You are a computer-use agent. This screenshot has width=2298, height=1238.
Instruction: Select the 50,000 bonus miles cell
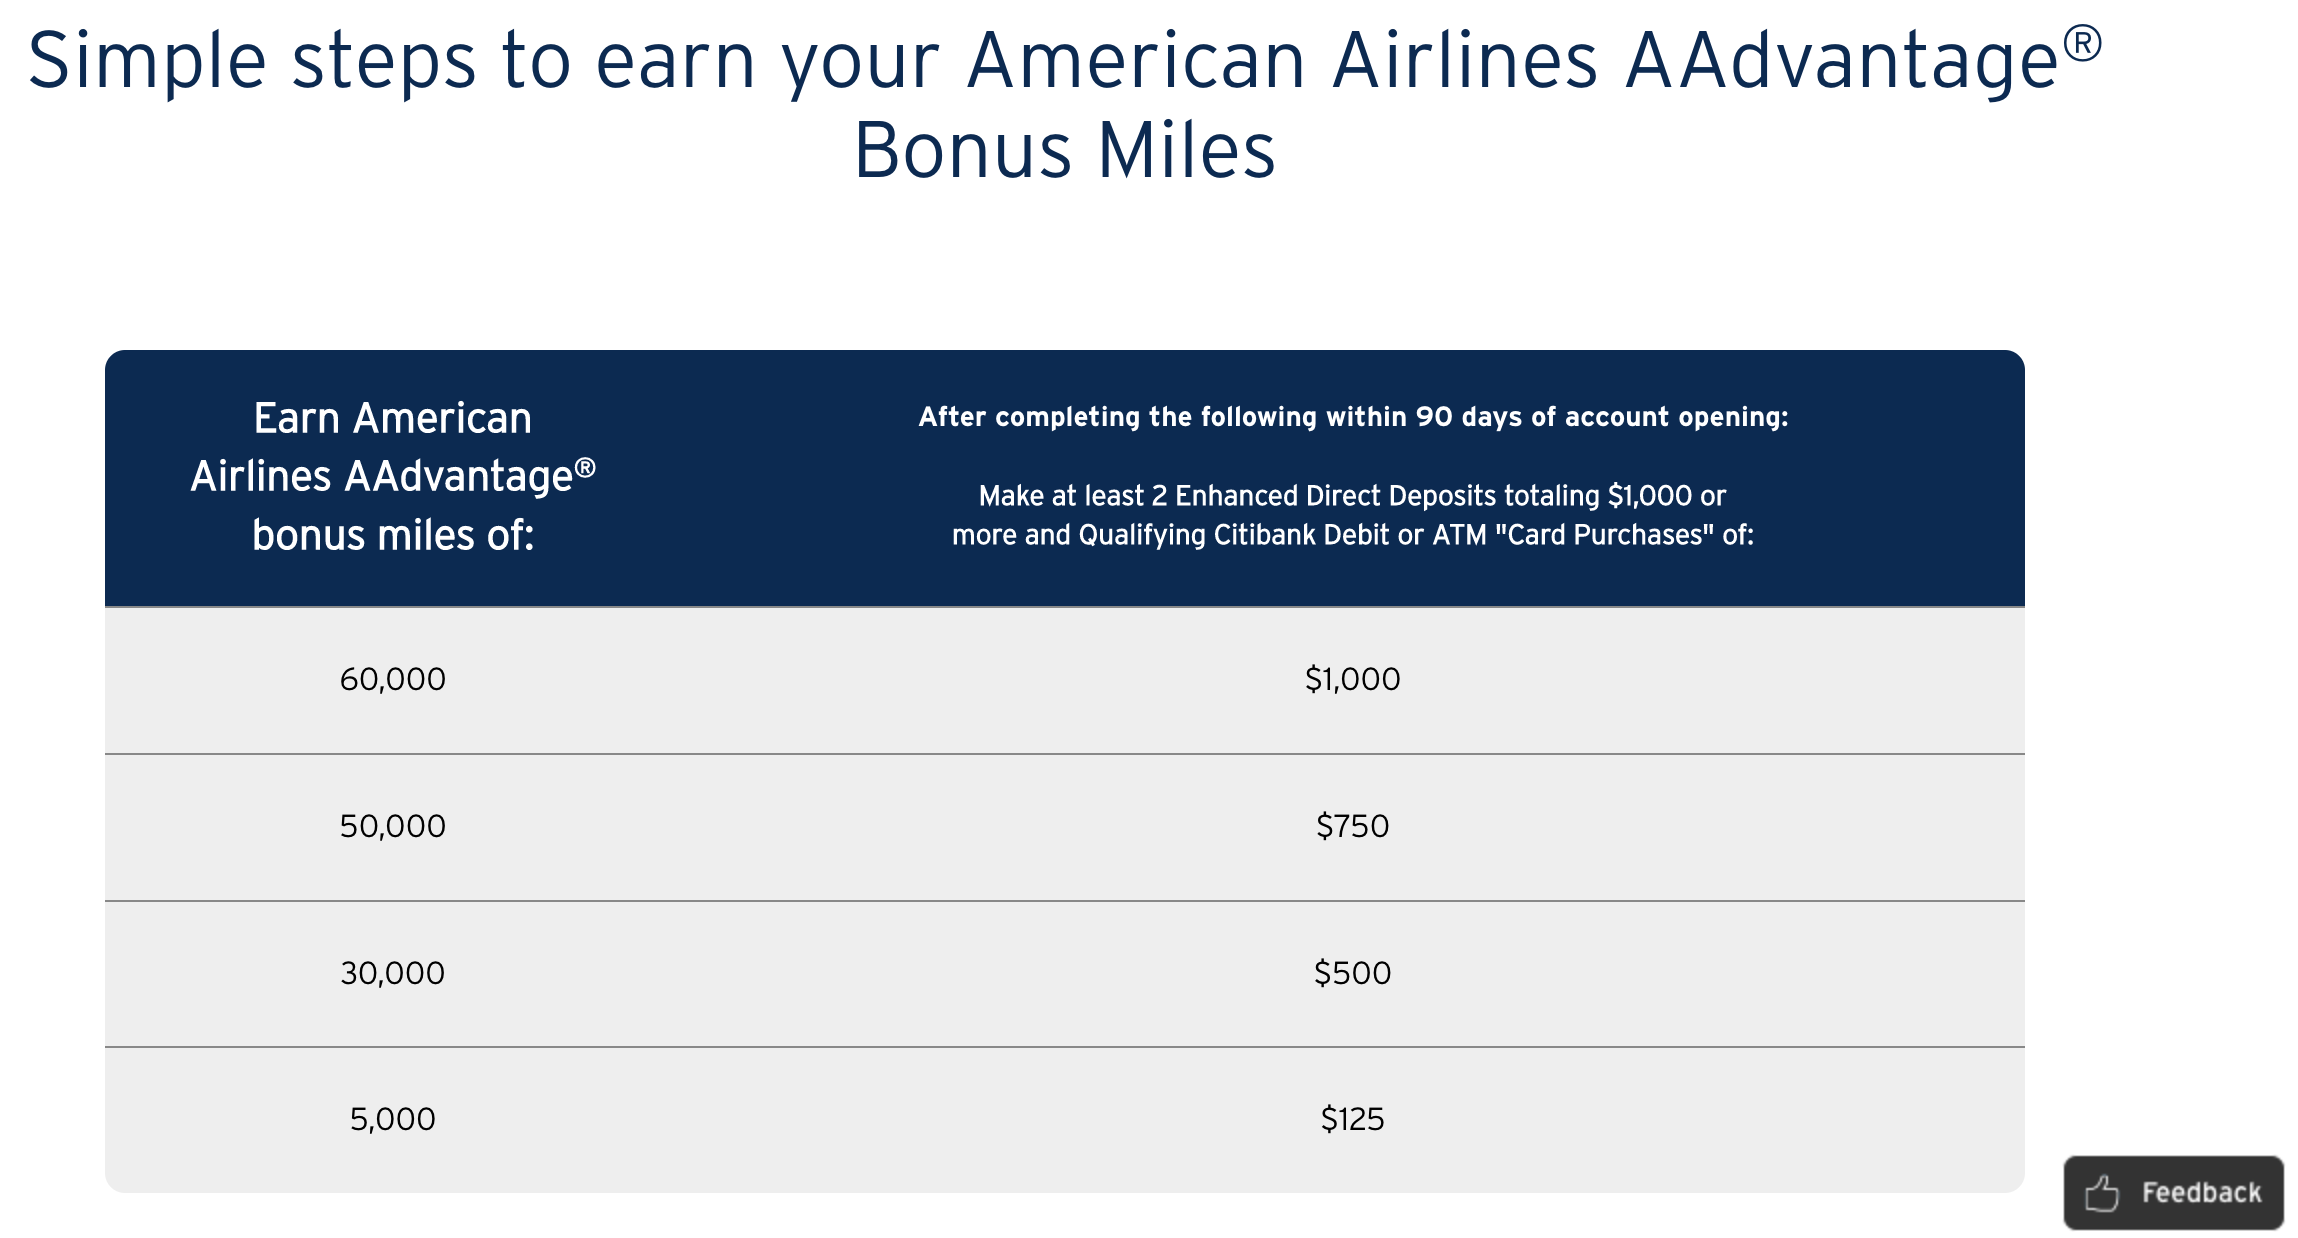pos(393,827)
